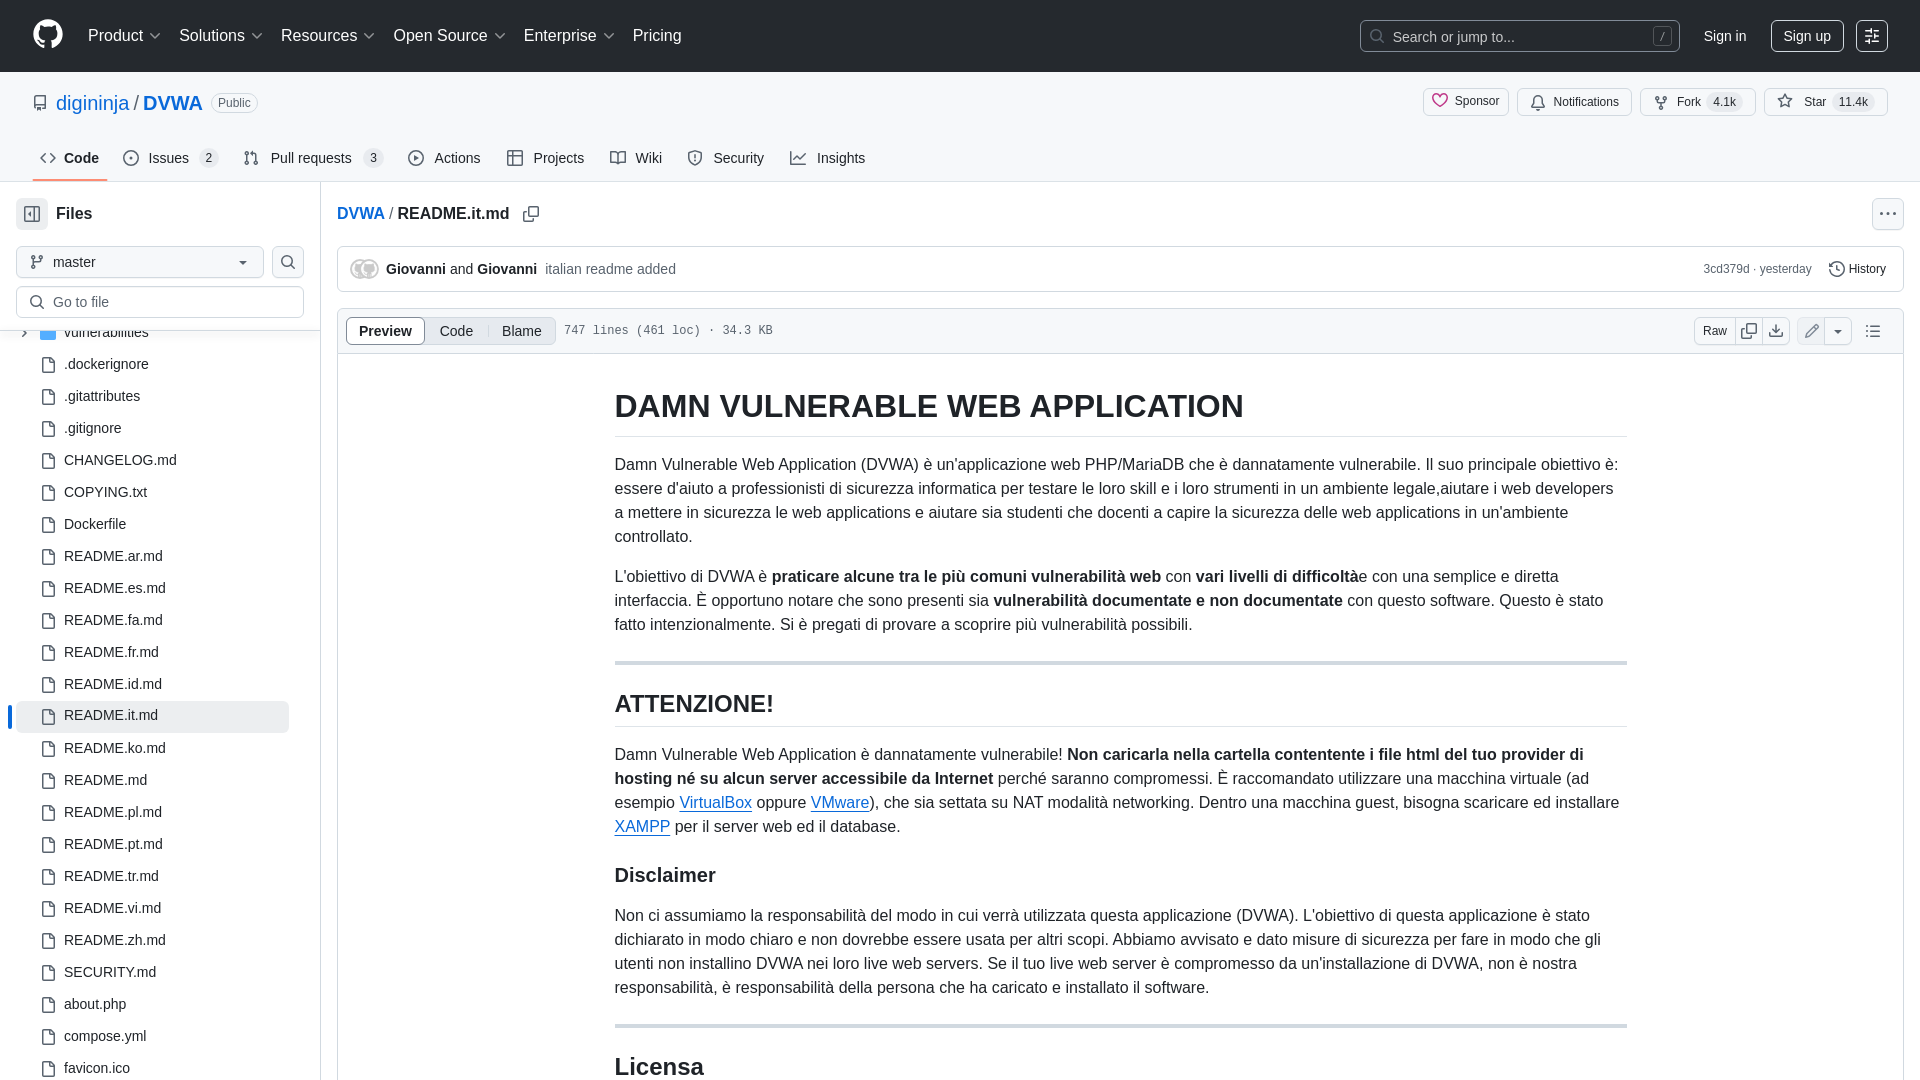Image resolution: width=1920 pixels, height=1080 pixels.
Task: Copy the file path icon
Action: pyautogui.click(x=531, y=214)
